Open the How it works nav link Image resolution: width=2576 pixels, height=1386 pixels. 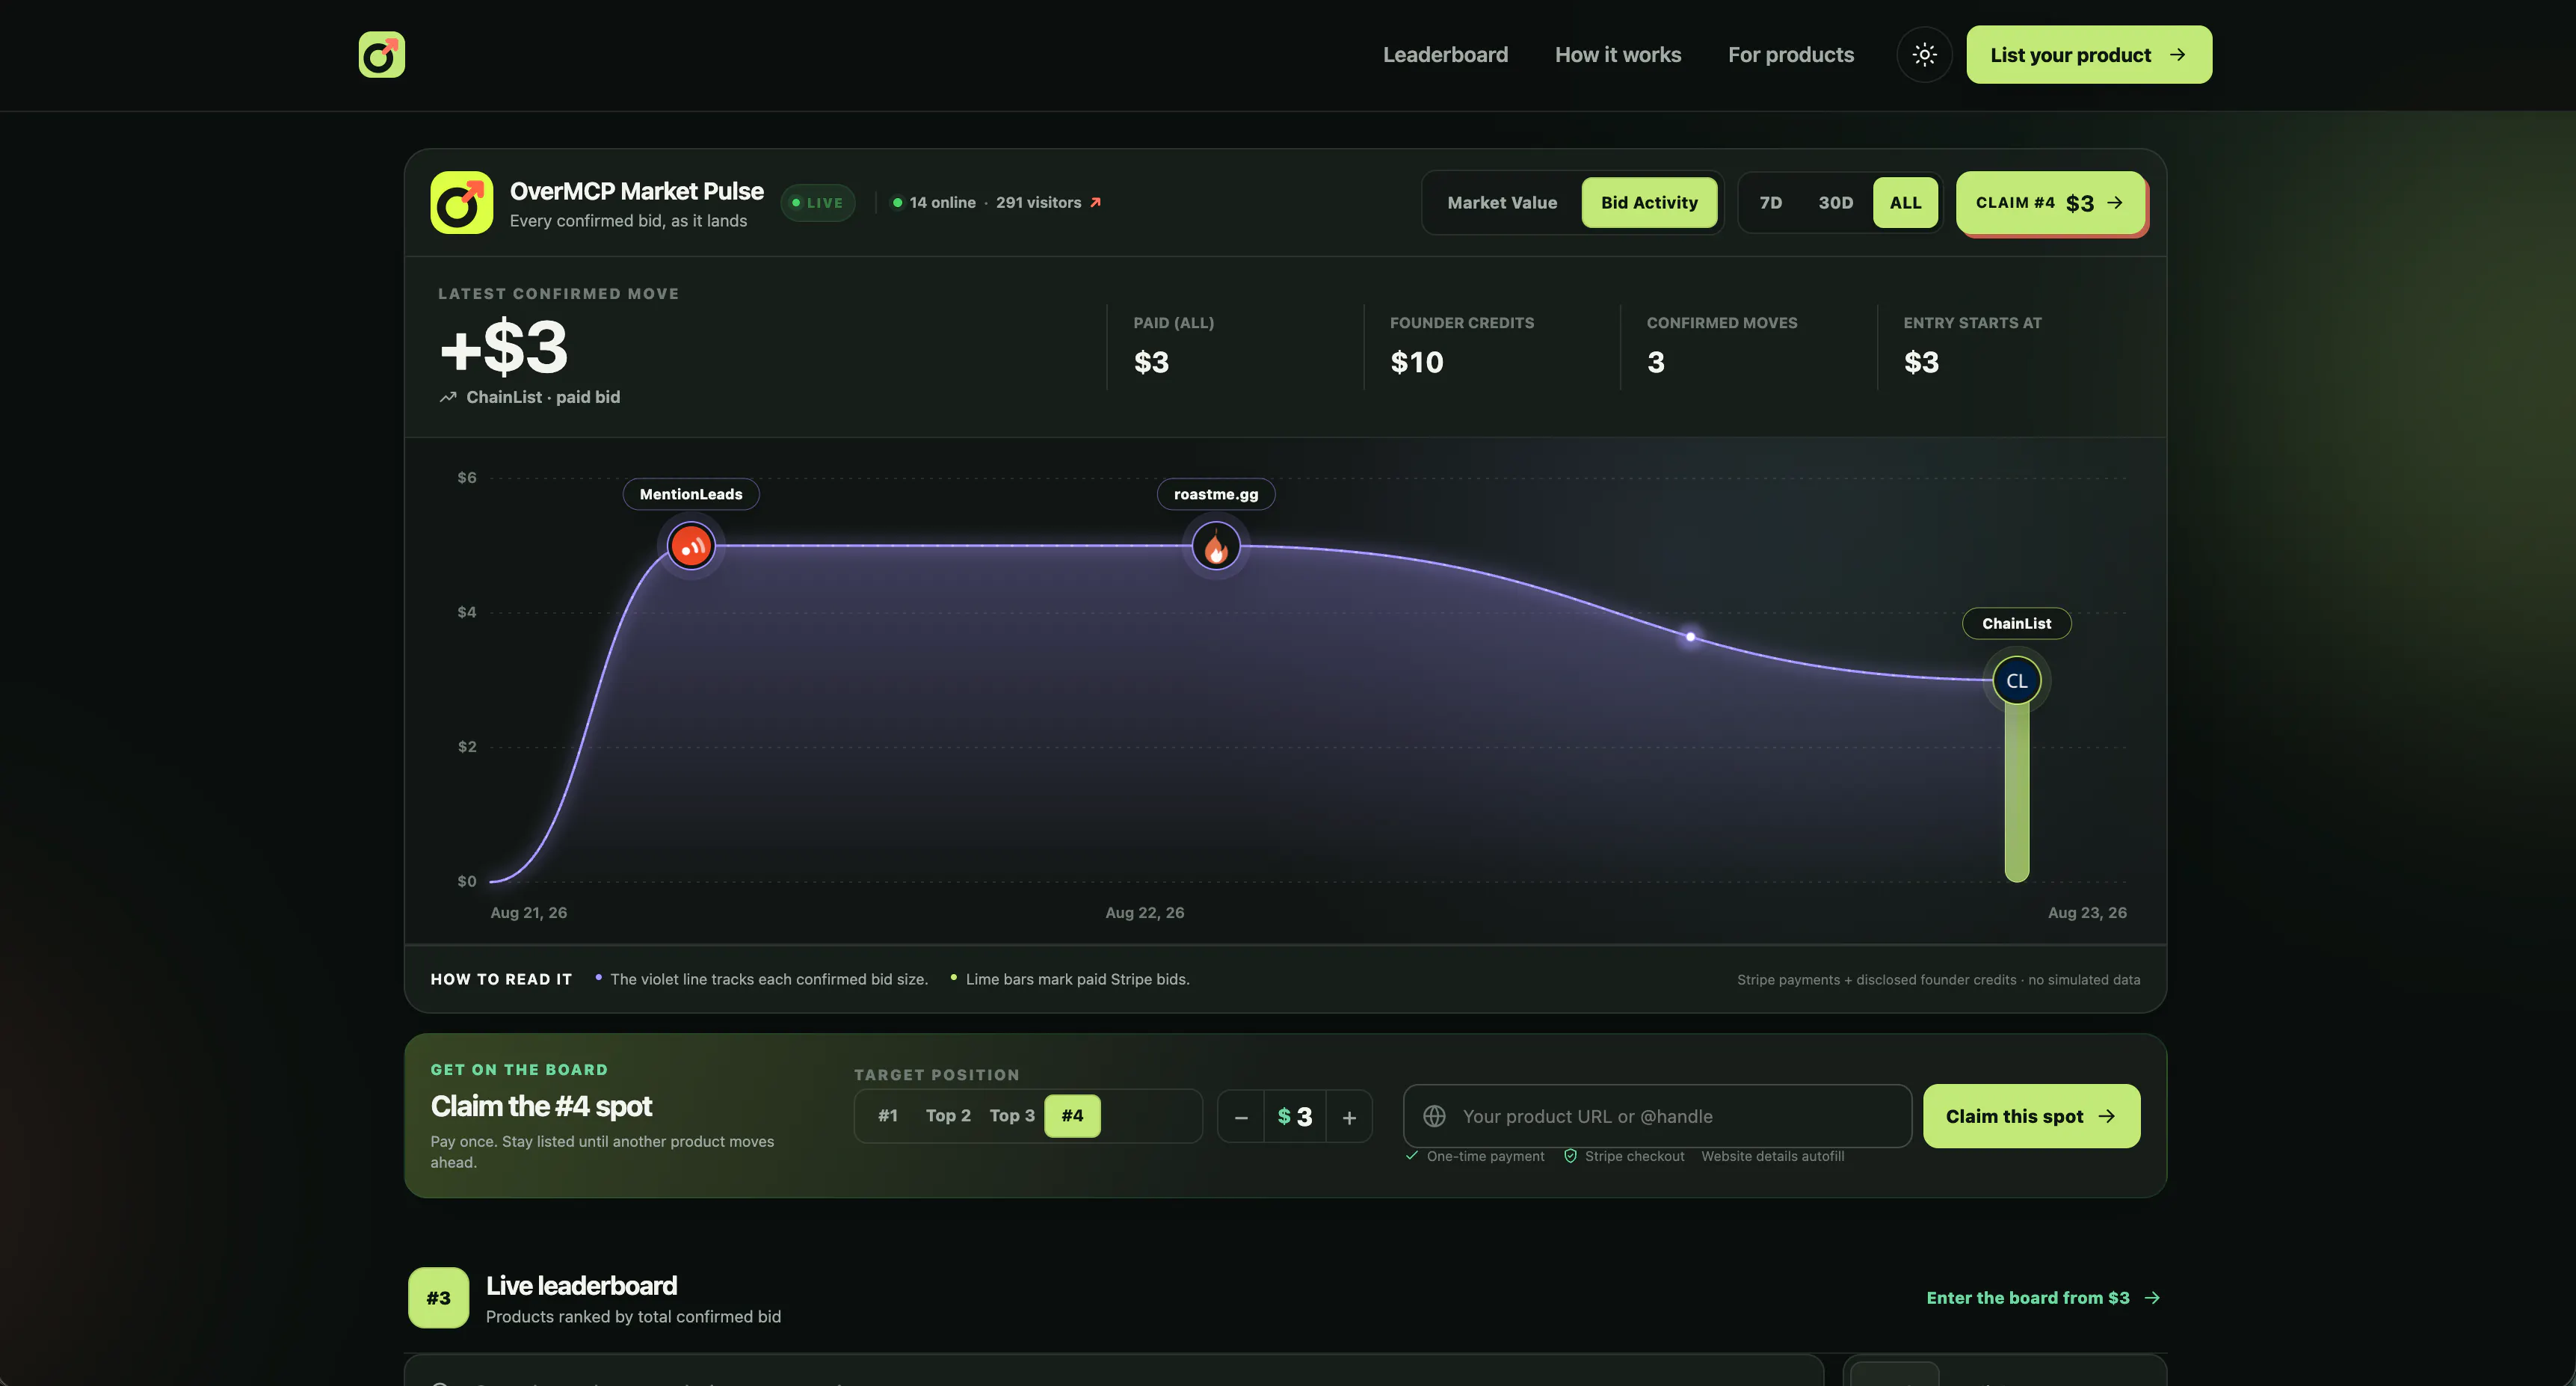tap(1618, 55)
